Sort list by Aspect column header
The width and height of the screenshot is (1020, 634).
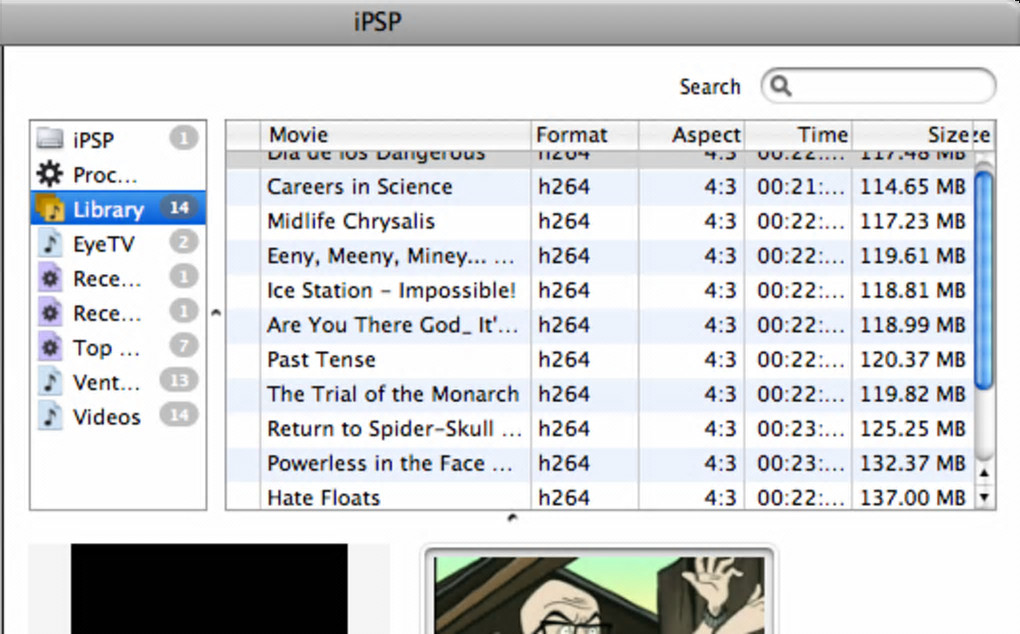[x=692, y=135]
